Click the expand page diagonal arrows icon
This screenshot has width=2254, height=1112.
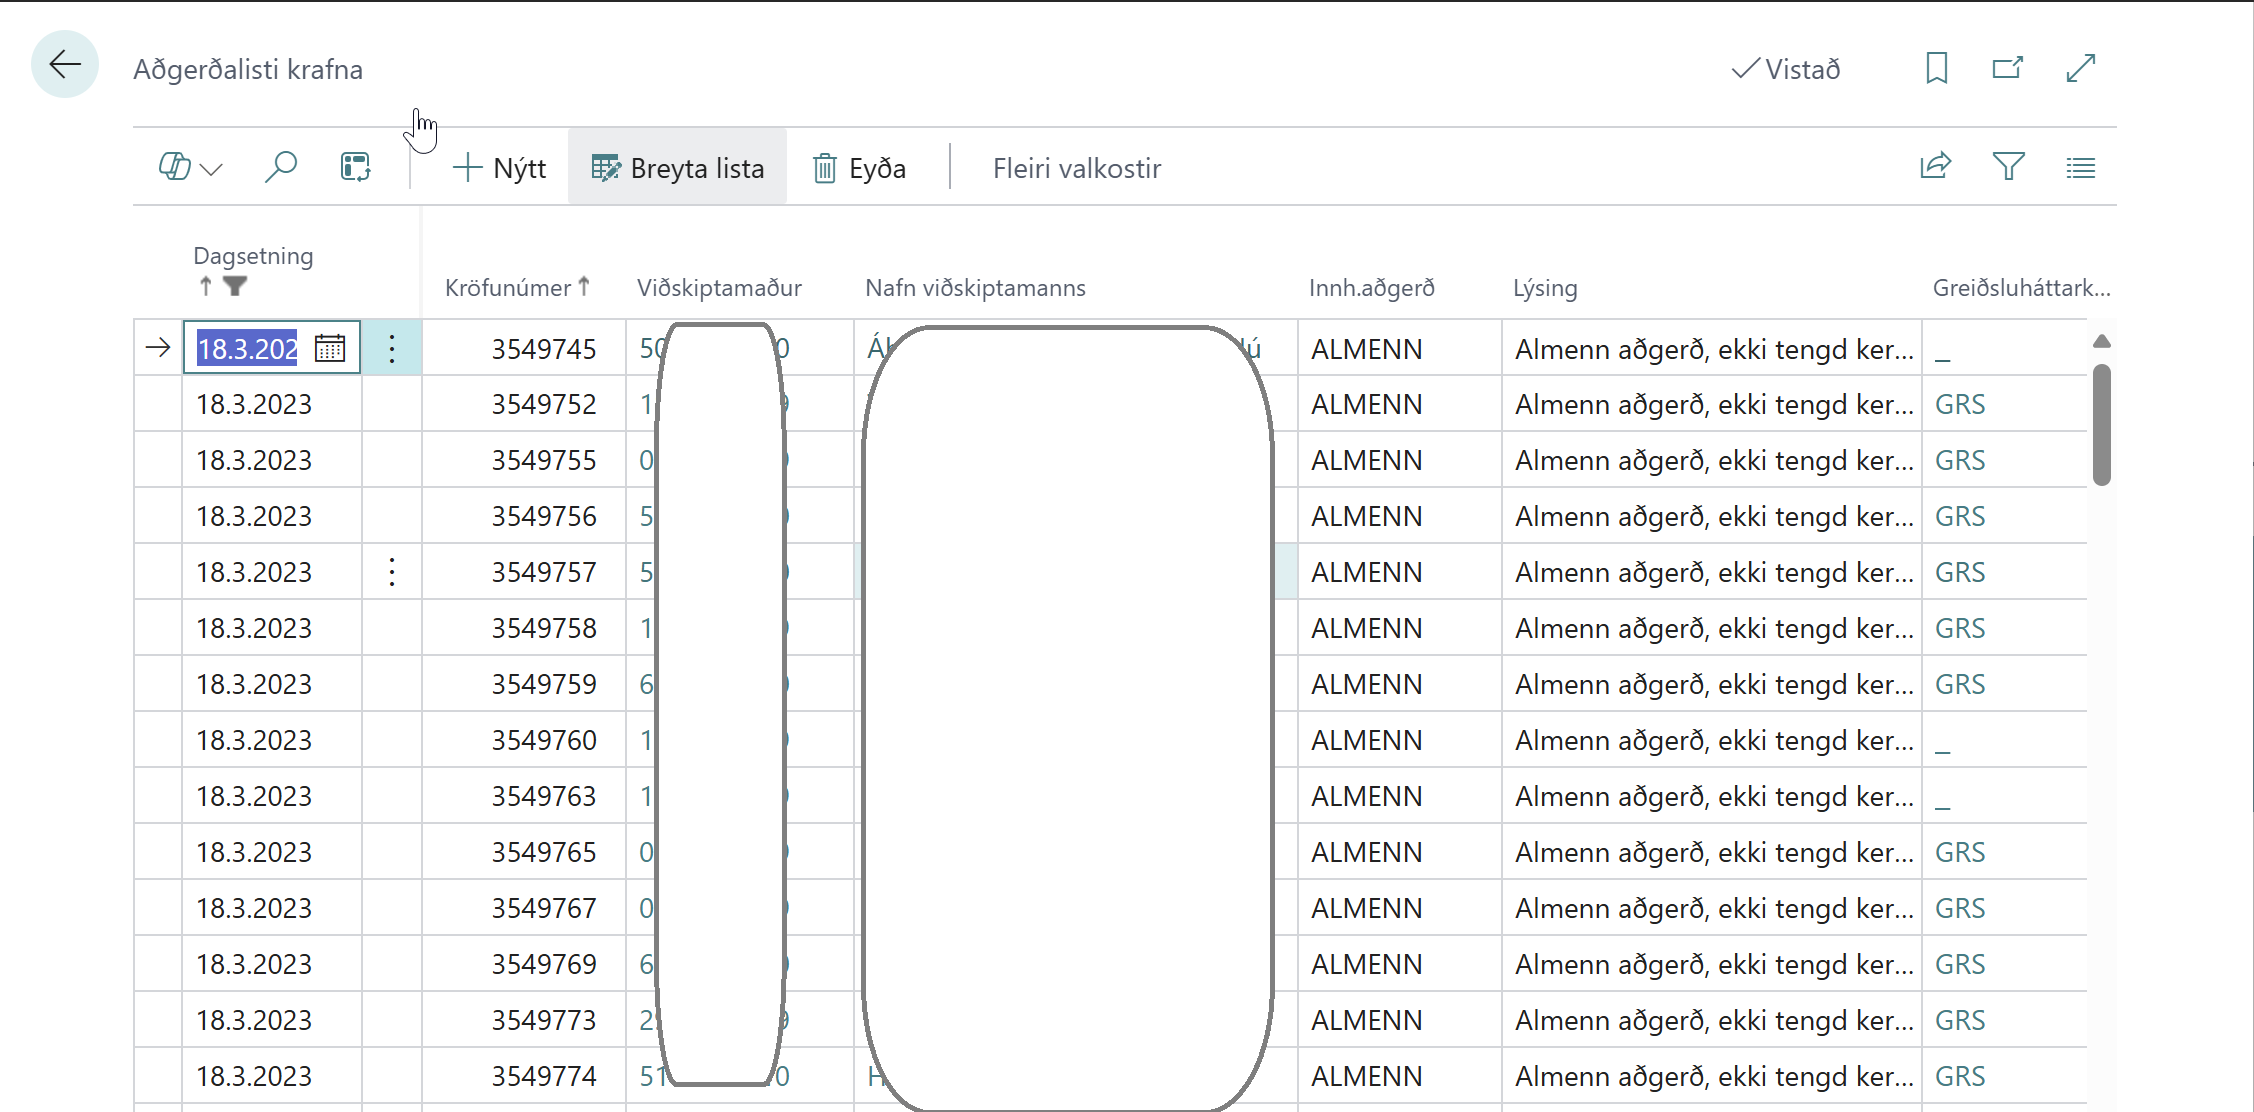tap(2080, 68)
